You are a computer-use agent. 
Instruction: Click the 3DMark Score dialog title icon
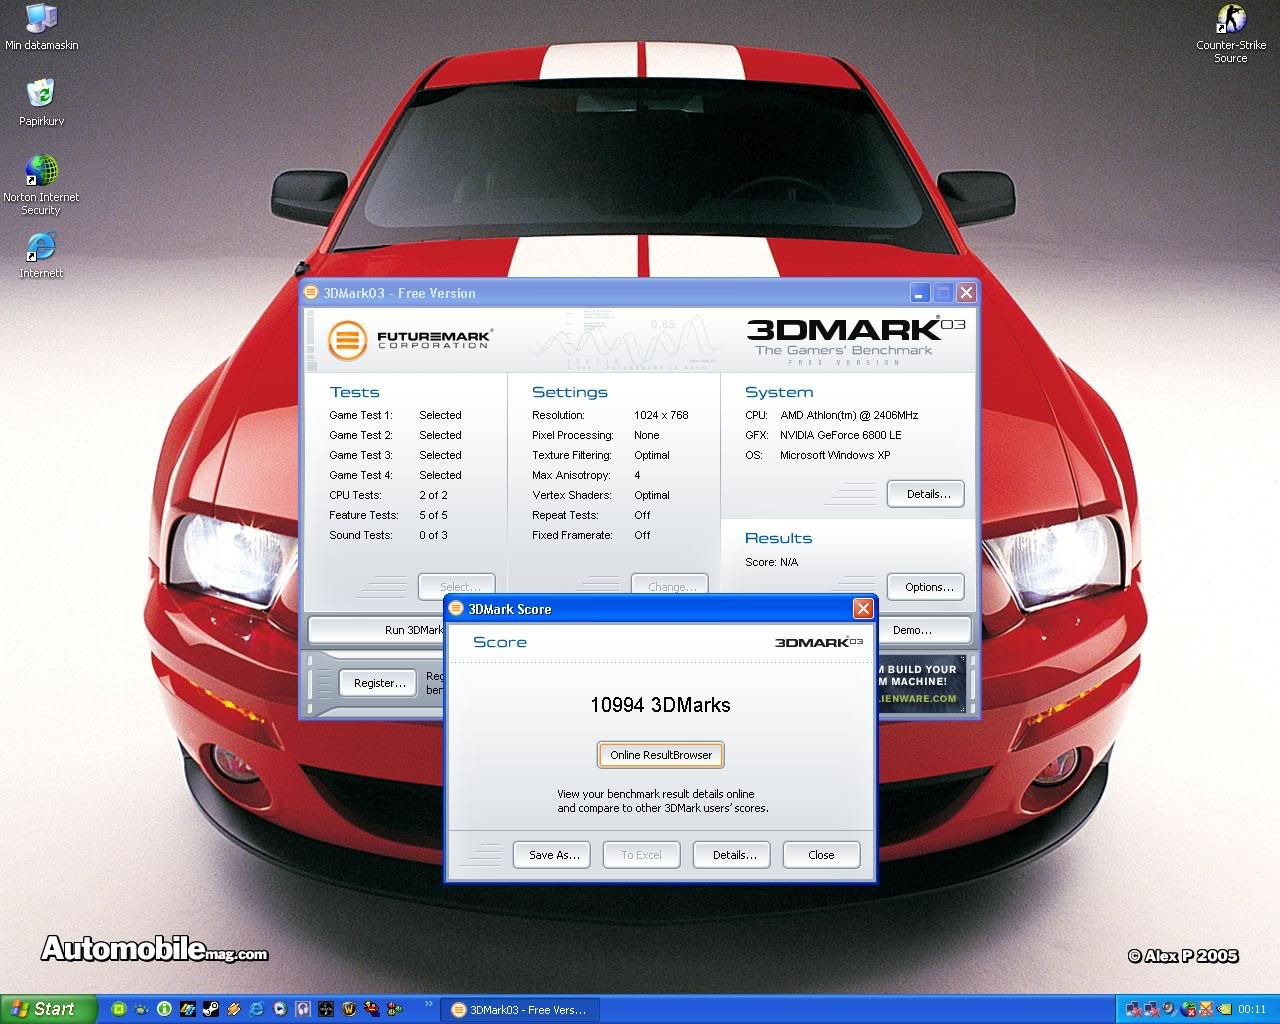click(x=457, y=609)
